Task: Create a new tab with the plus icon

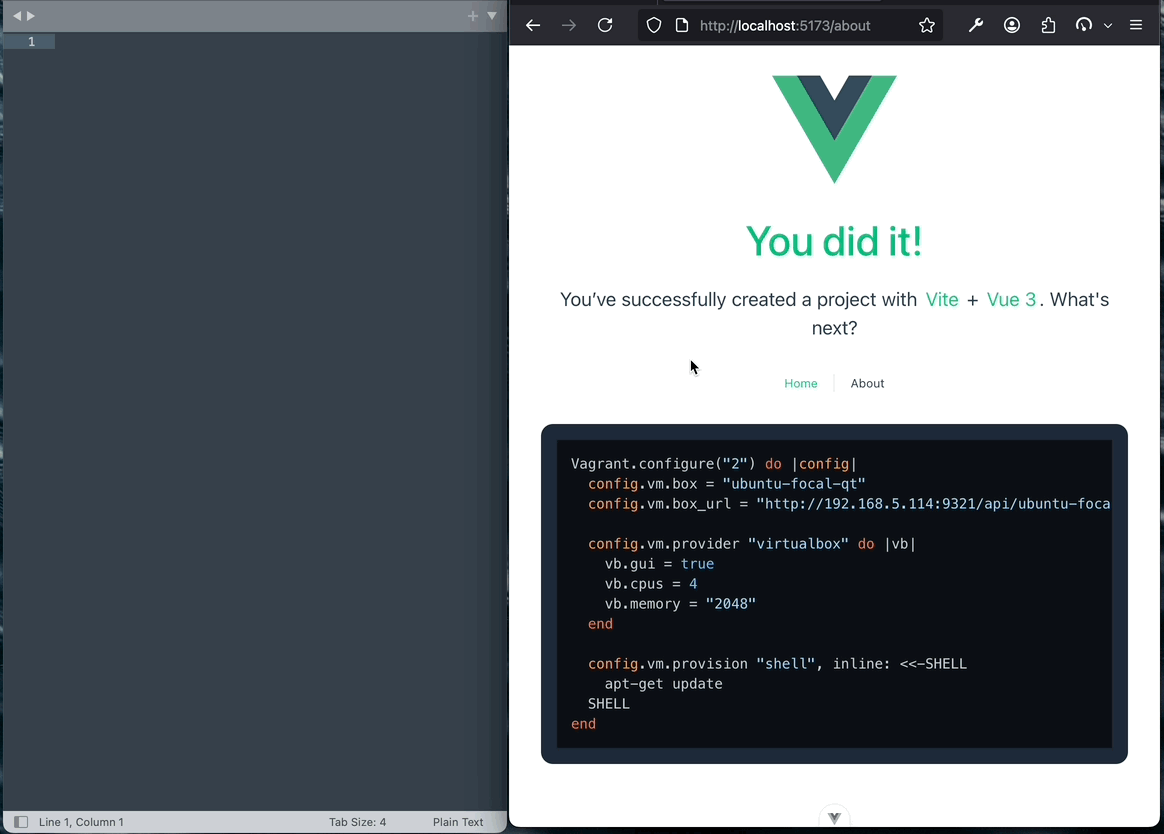Action: coord(471,16)
